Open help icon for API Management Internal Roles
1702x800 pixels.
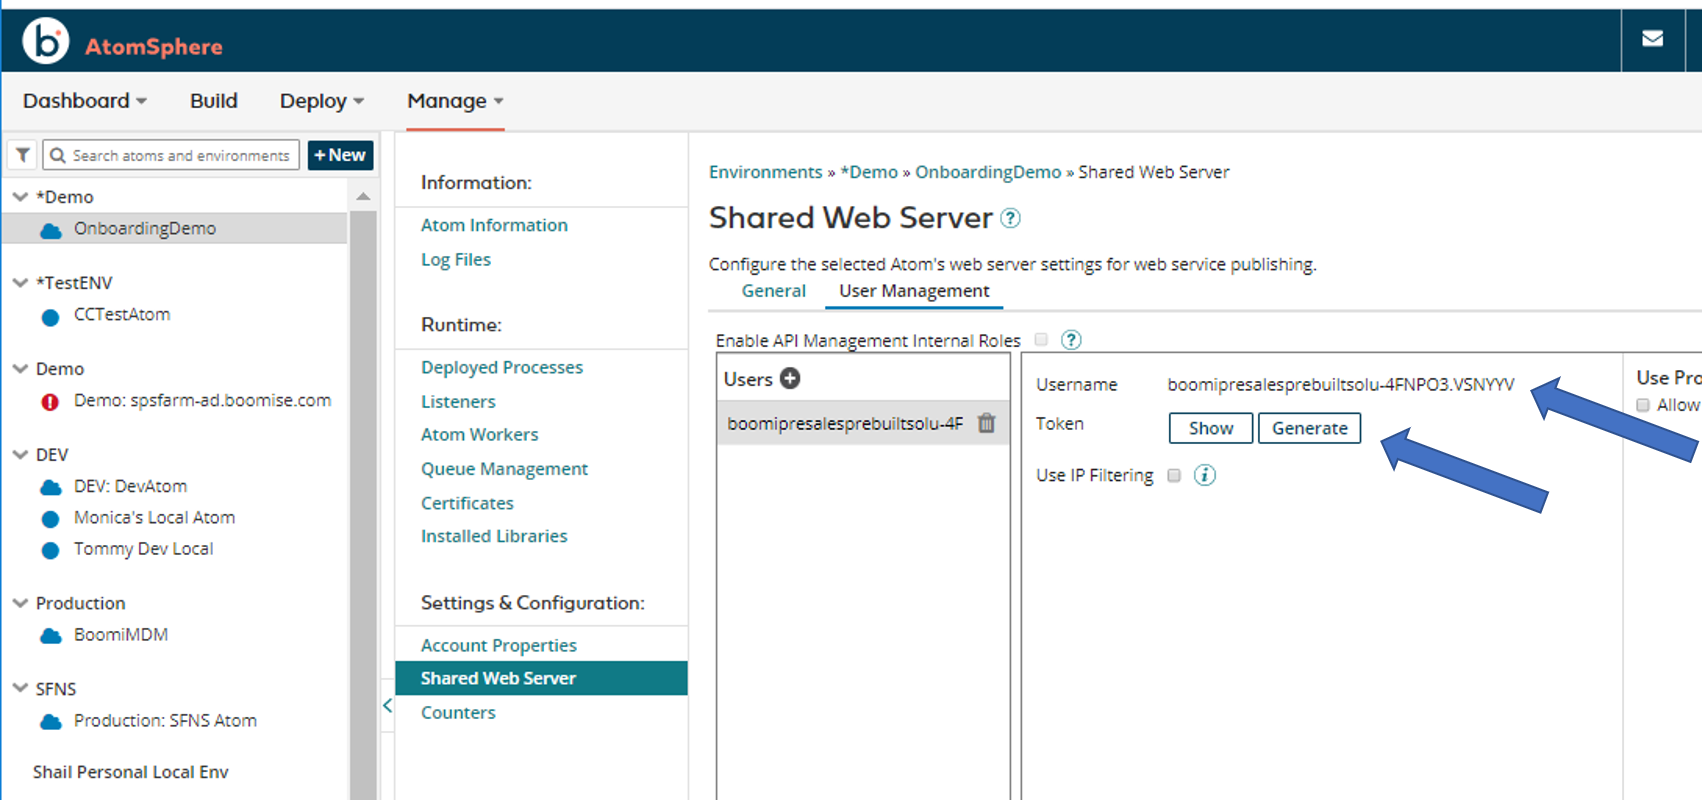point(1071,340)
